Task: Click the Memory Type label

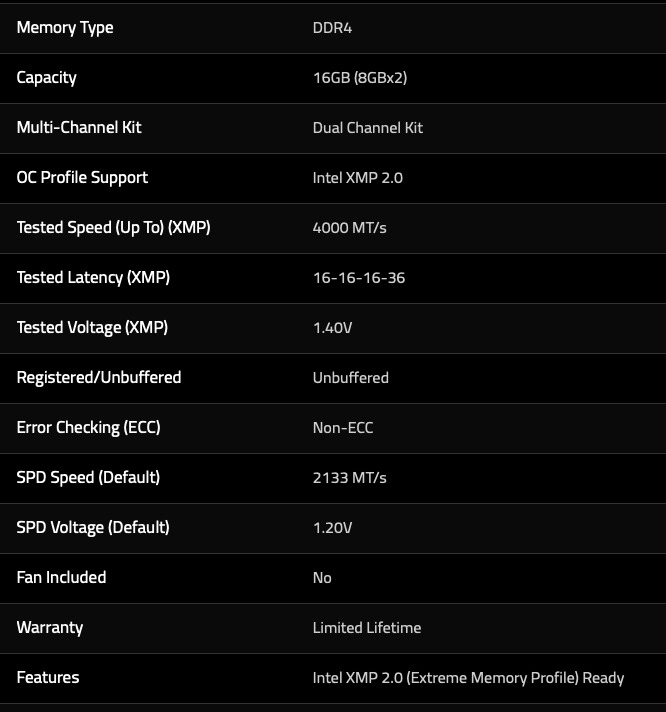Action: click(x=65, y=28)
